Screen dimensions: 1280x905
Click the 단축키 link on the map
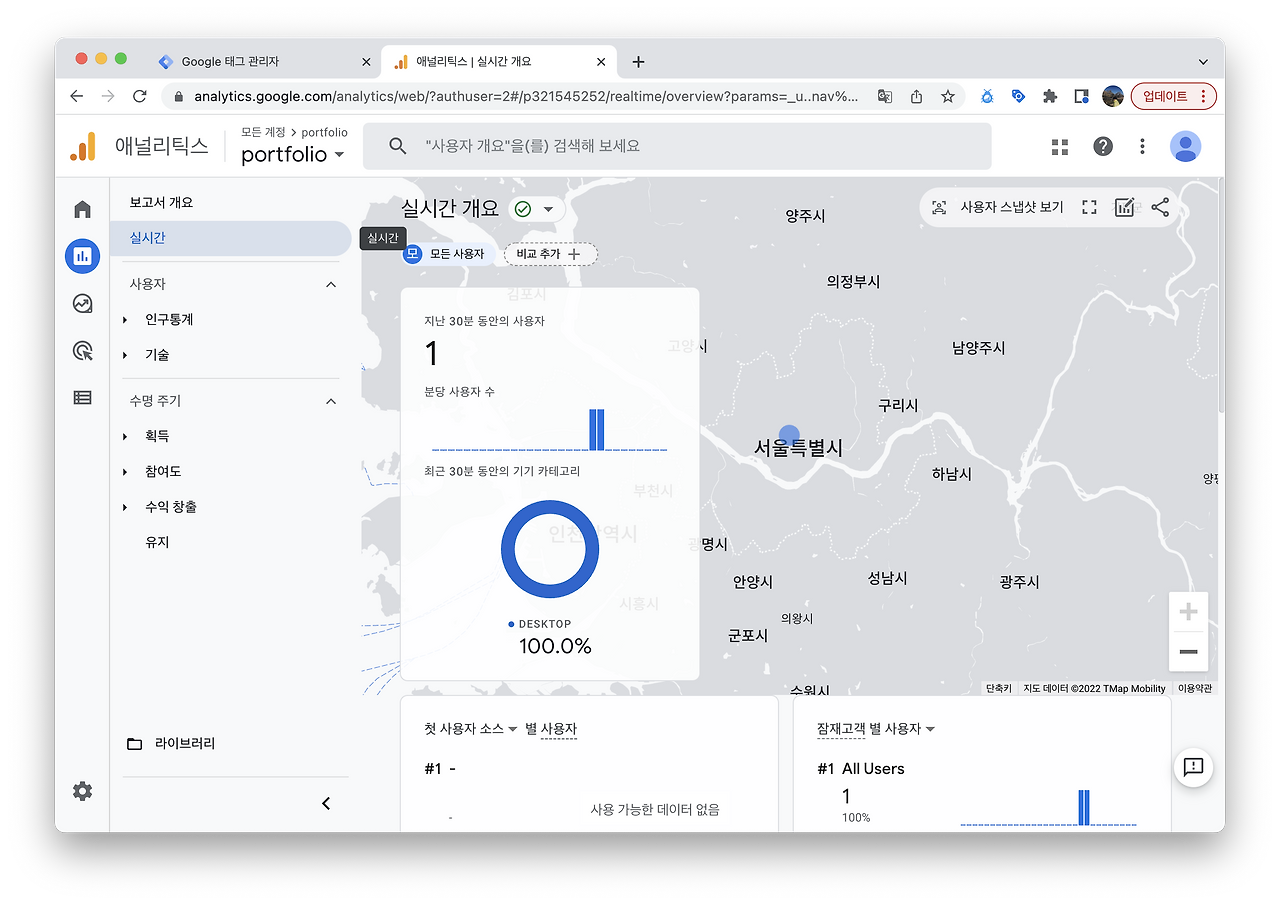(998, 688)
